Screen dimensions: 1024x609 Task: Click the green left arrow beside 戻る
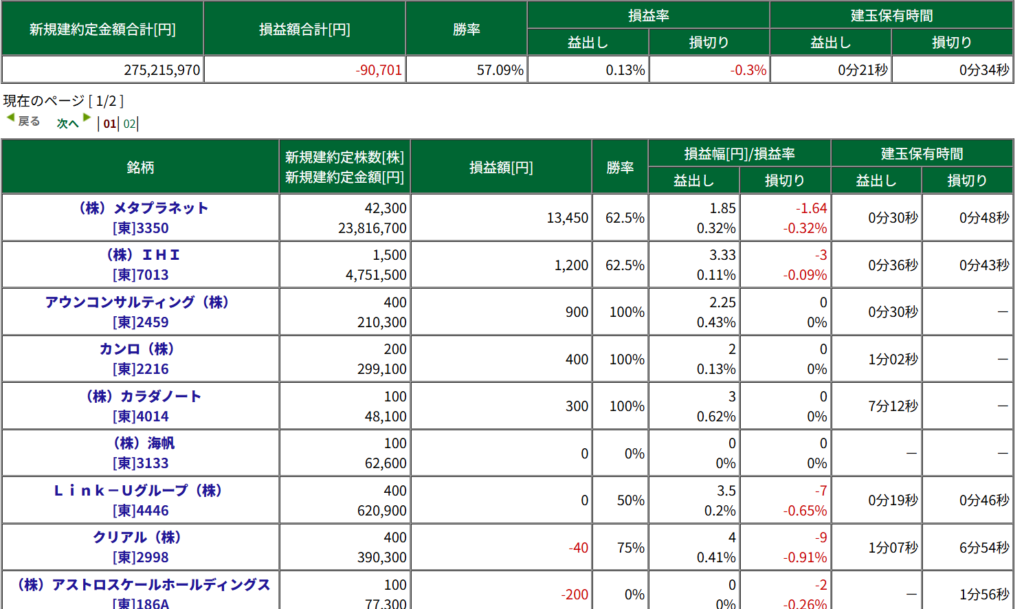coord(10,118)
